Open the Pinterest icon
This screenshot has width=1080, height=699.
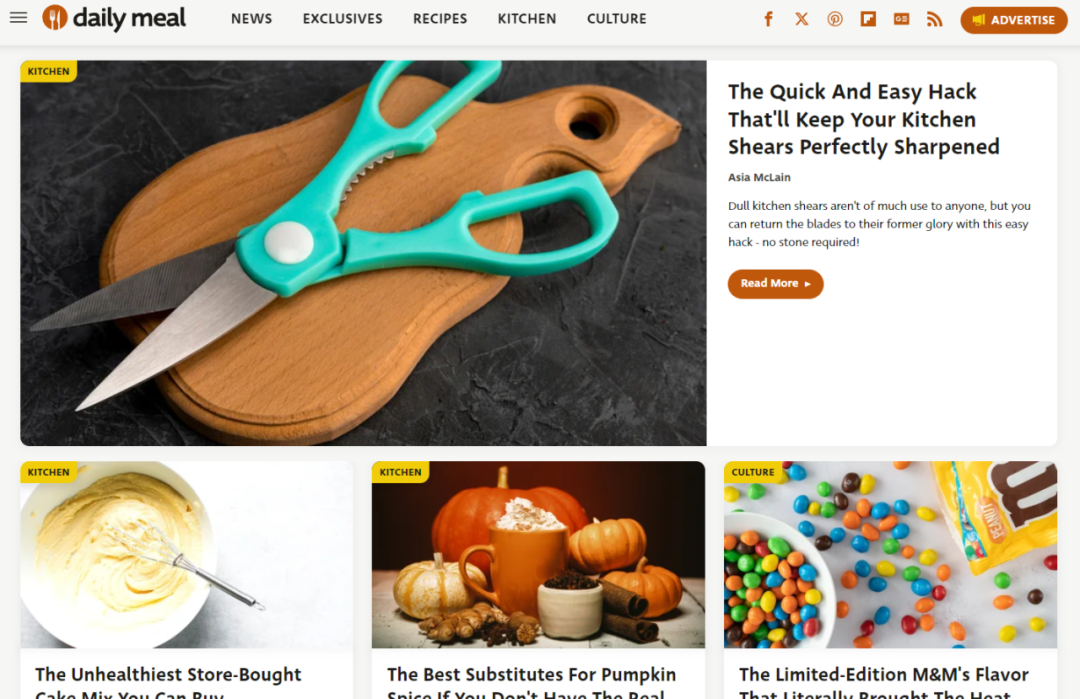click(x=835, y=19)
